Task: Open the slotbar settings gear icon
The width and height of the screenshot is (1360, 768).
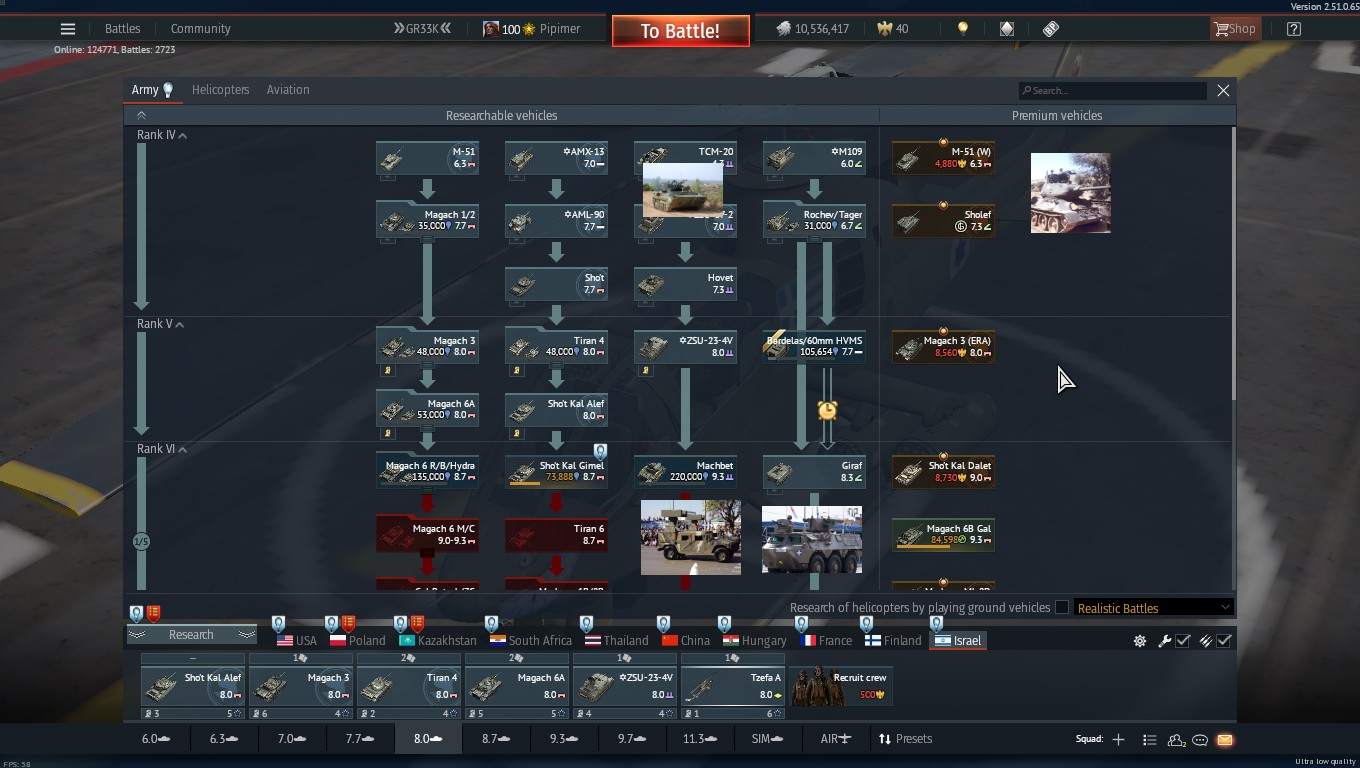Action: click(x=1139, y=641)
